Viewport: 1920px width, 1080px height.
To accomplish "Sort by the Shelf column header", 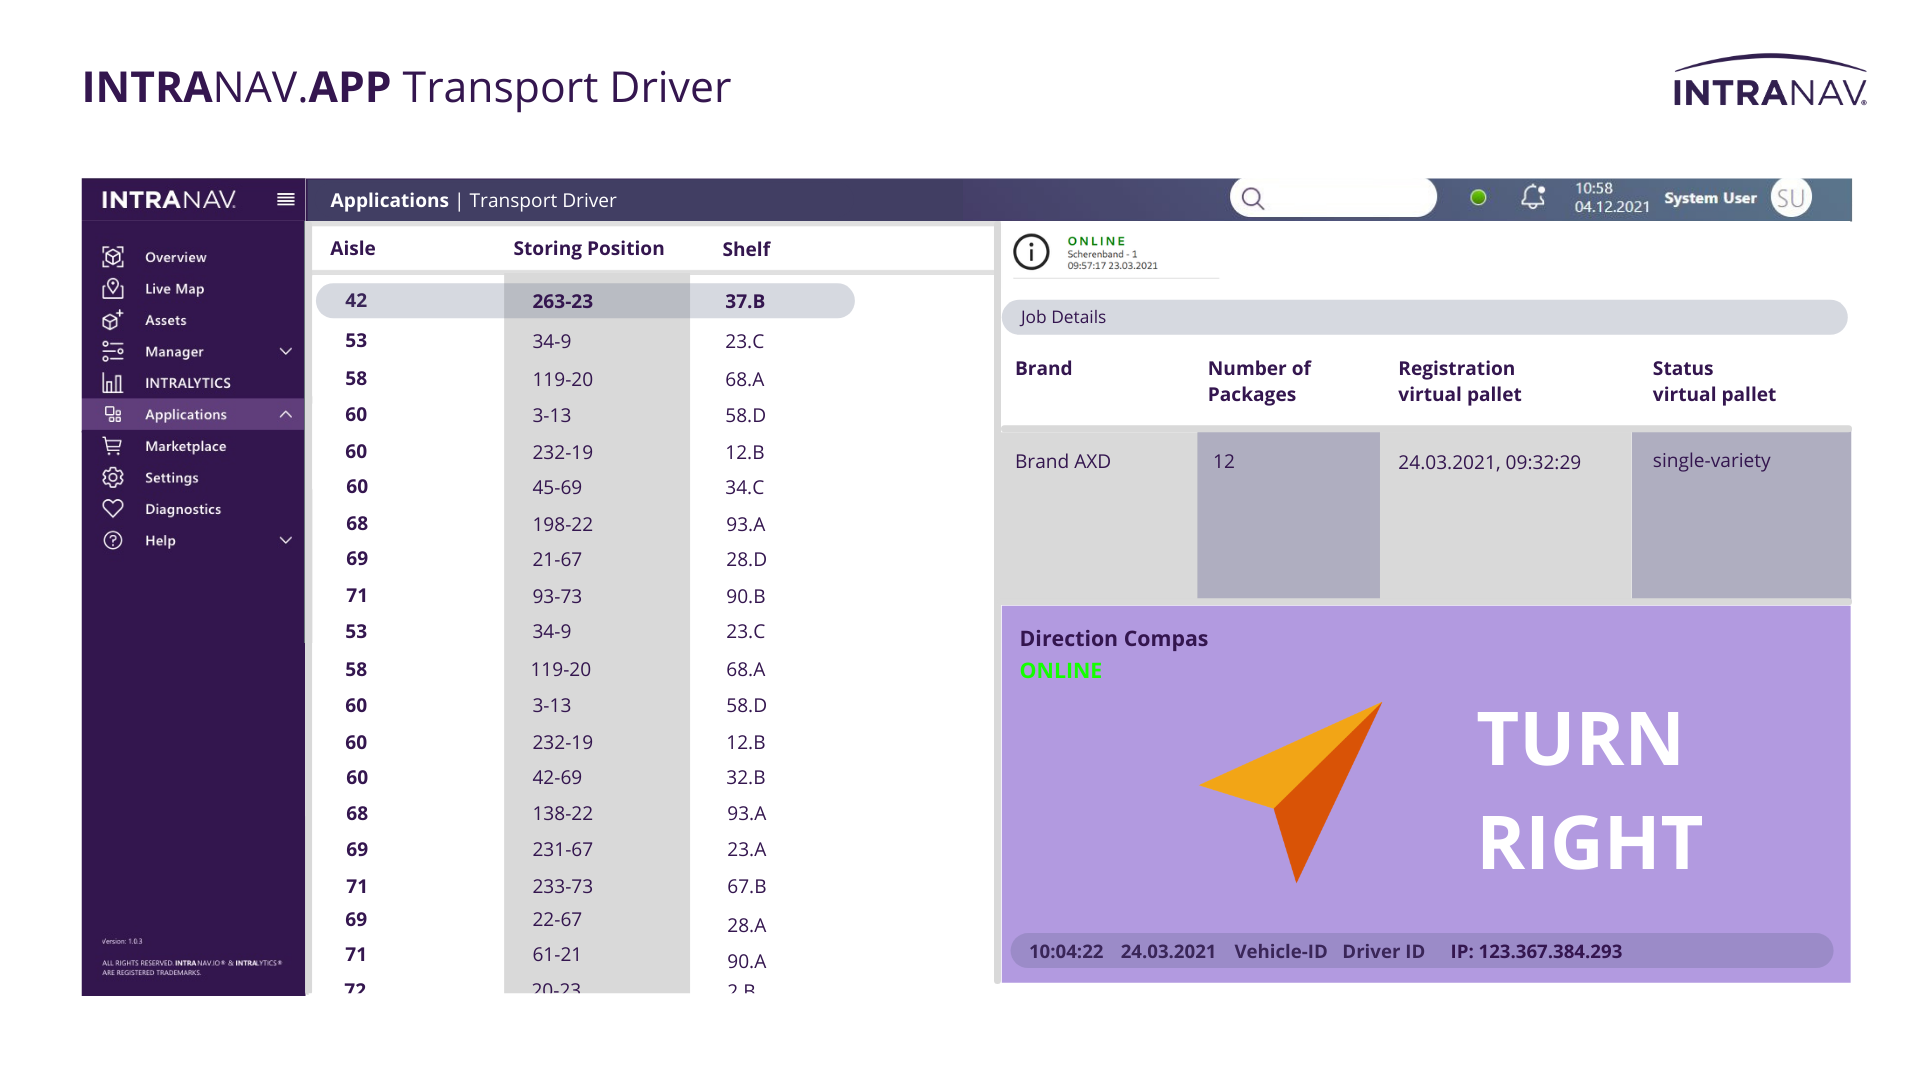I will click(x=746, y=249).
